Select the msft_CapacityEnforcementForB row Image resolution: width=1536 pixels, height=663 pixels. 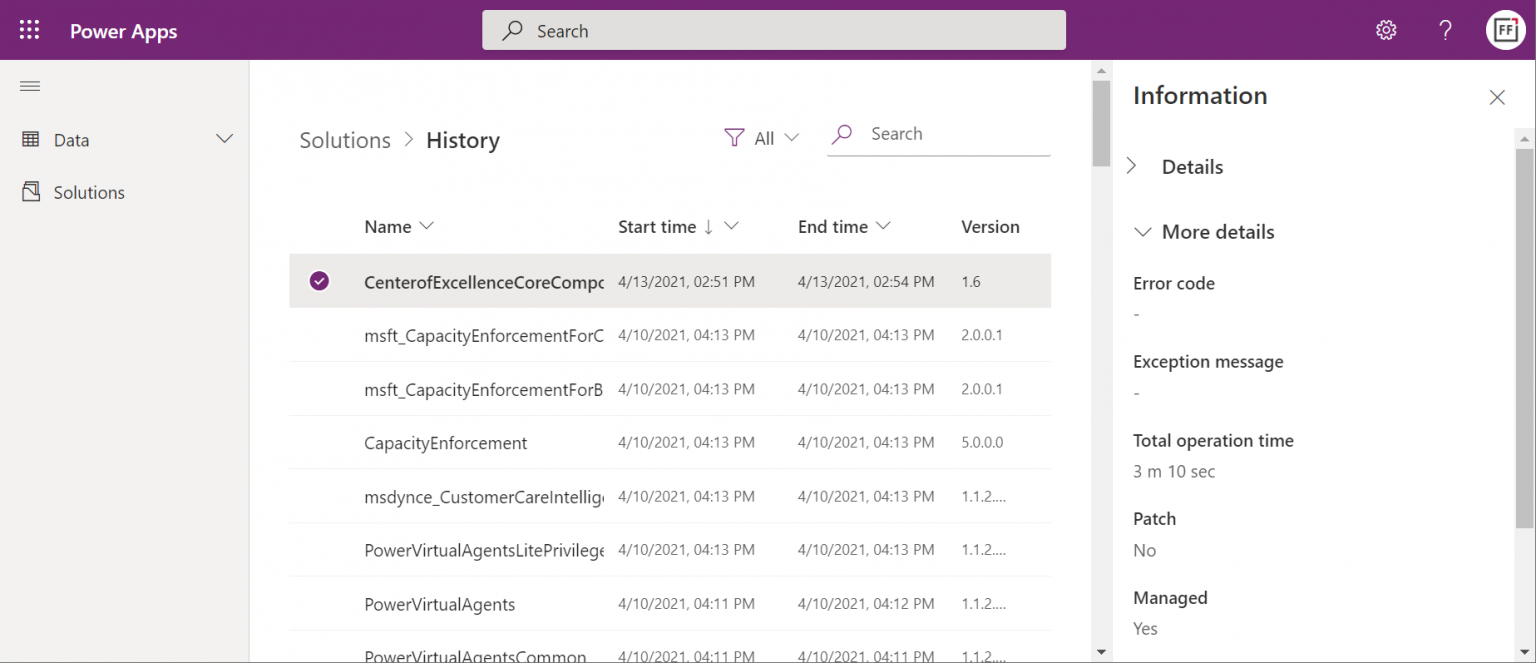click(x=670, y=389)
